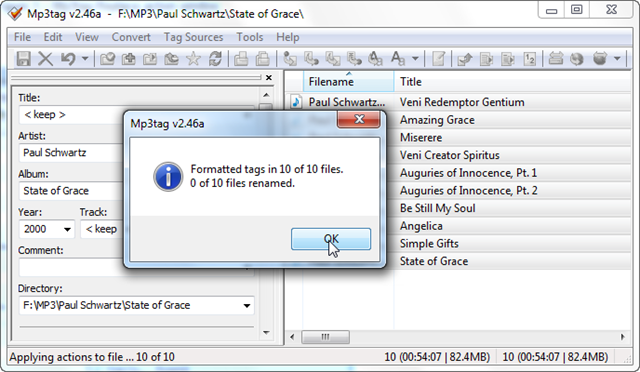The width and height of the screenshot is (640, 372).
Task: Select the 'Veni Creator Spiritus' row
Action: pyautogui.click(x=449, y=155)
